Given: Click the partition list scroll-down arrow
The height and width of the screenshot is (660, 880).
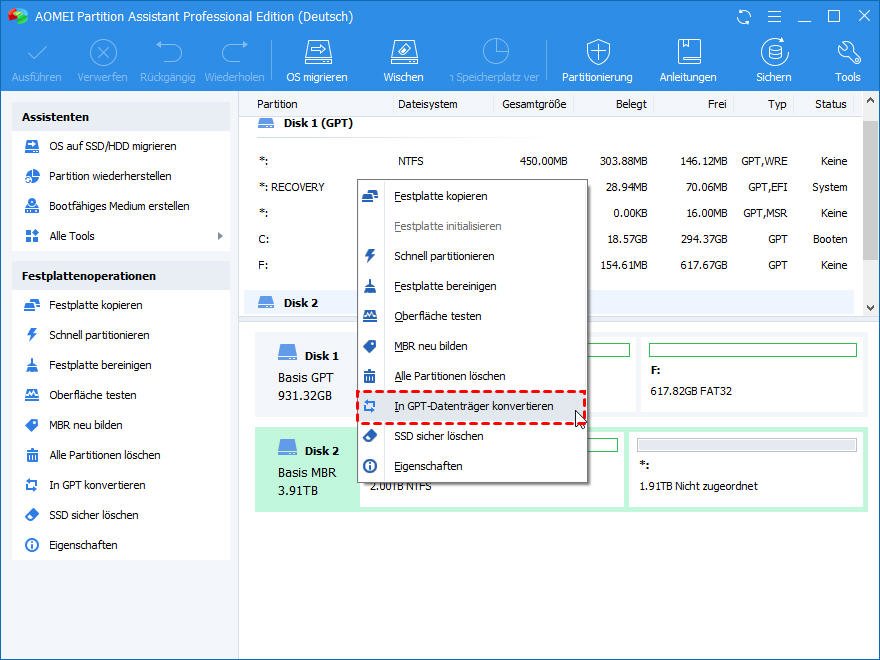Looking at the screenshot, I should point(870,308).
